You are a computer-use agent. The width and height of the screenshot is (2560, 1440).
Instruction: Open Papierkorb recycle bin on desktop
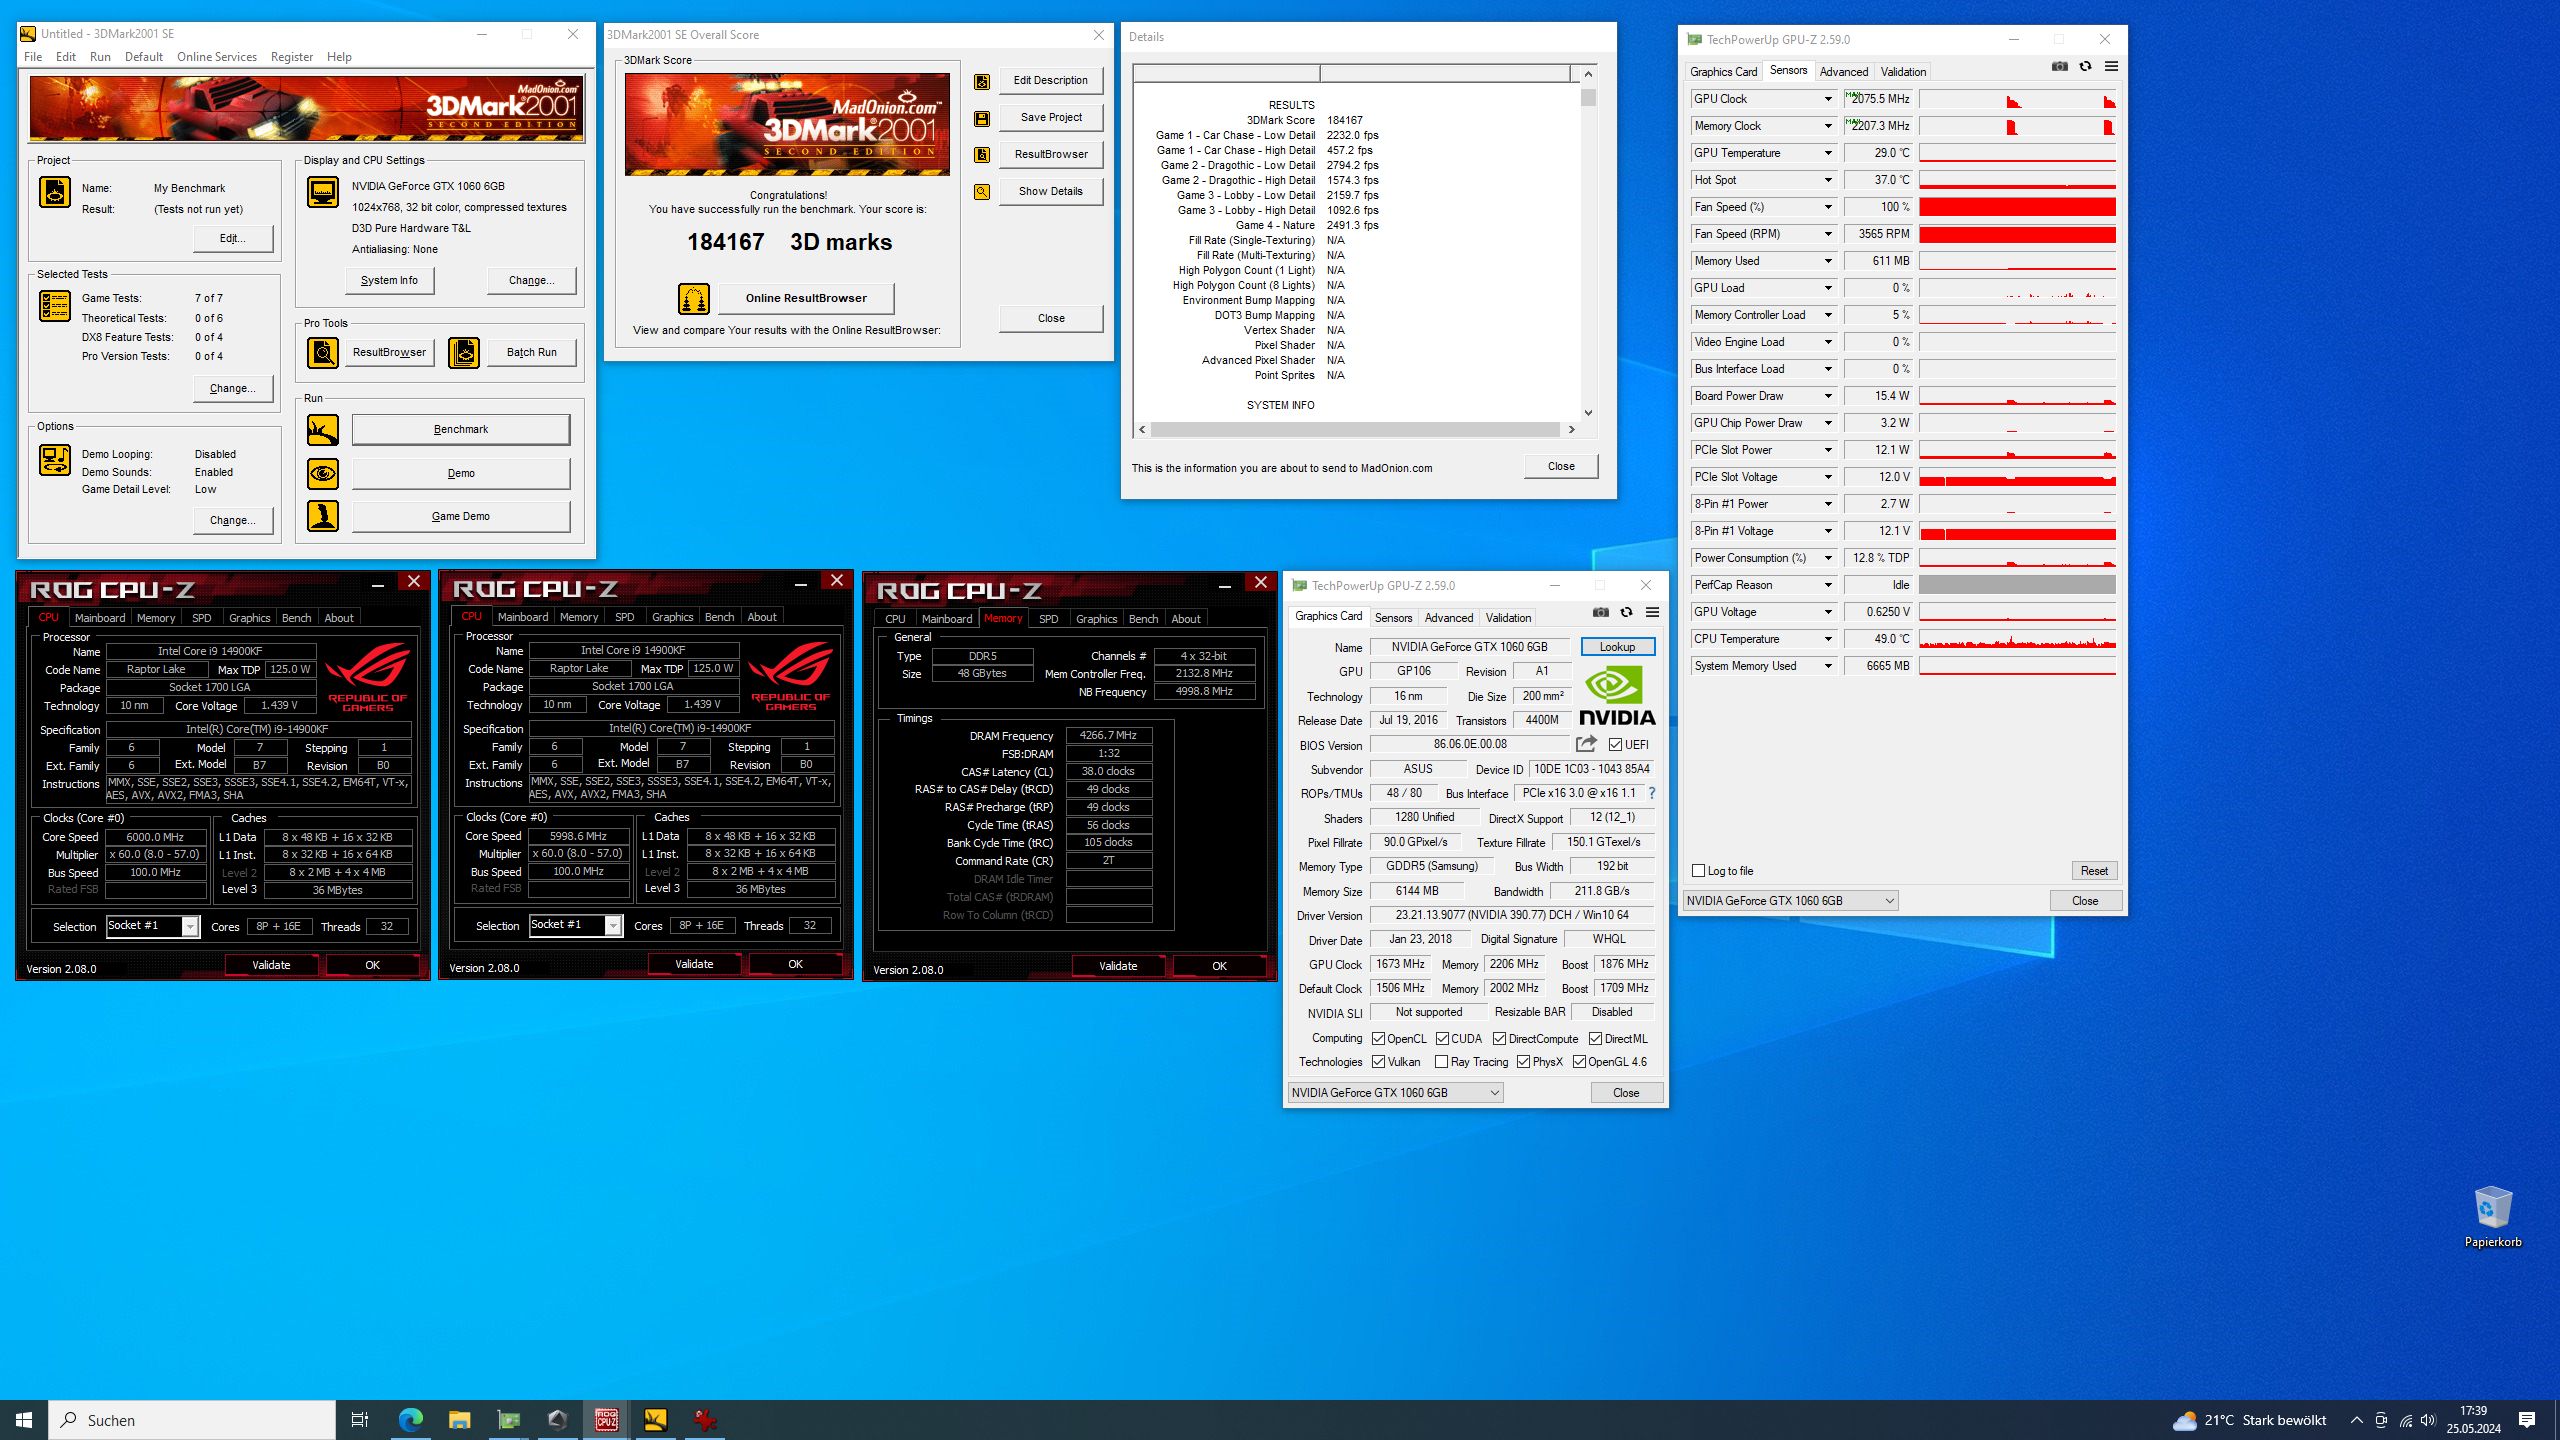pyautogui.click(x=2492, y=1216)
